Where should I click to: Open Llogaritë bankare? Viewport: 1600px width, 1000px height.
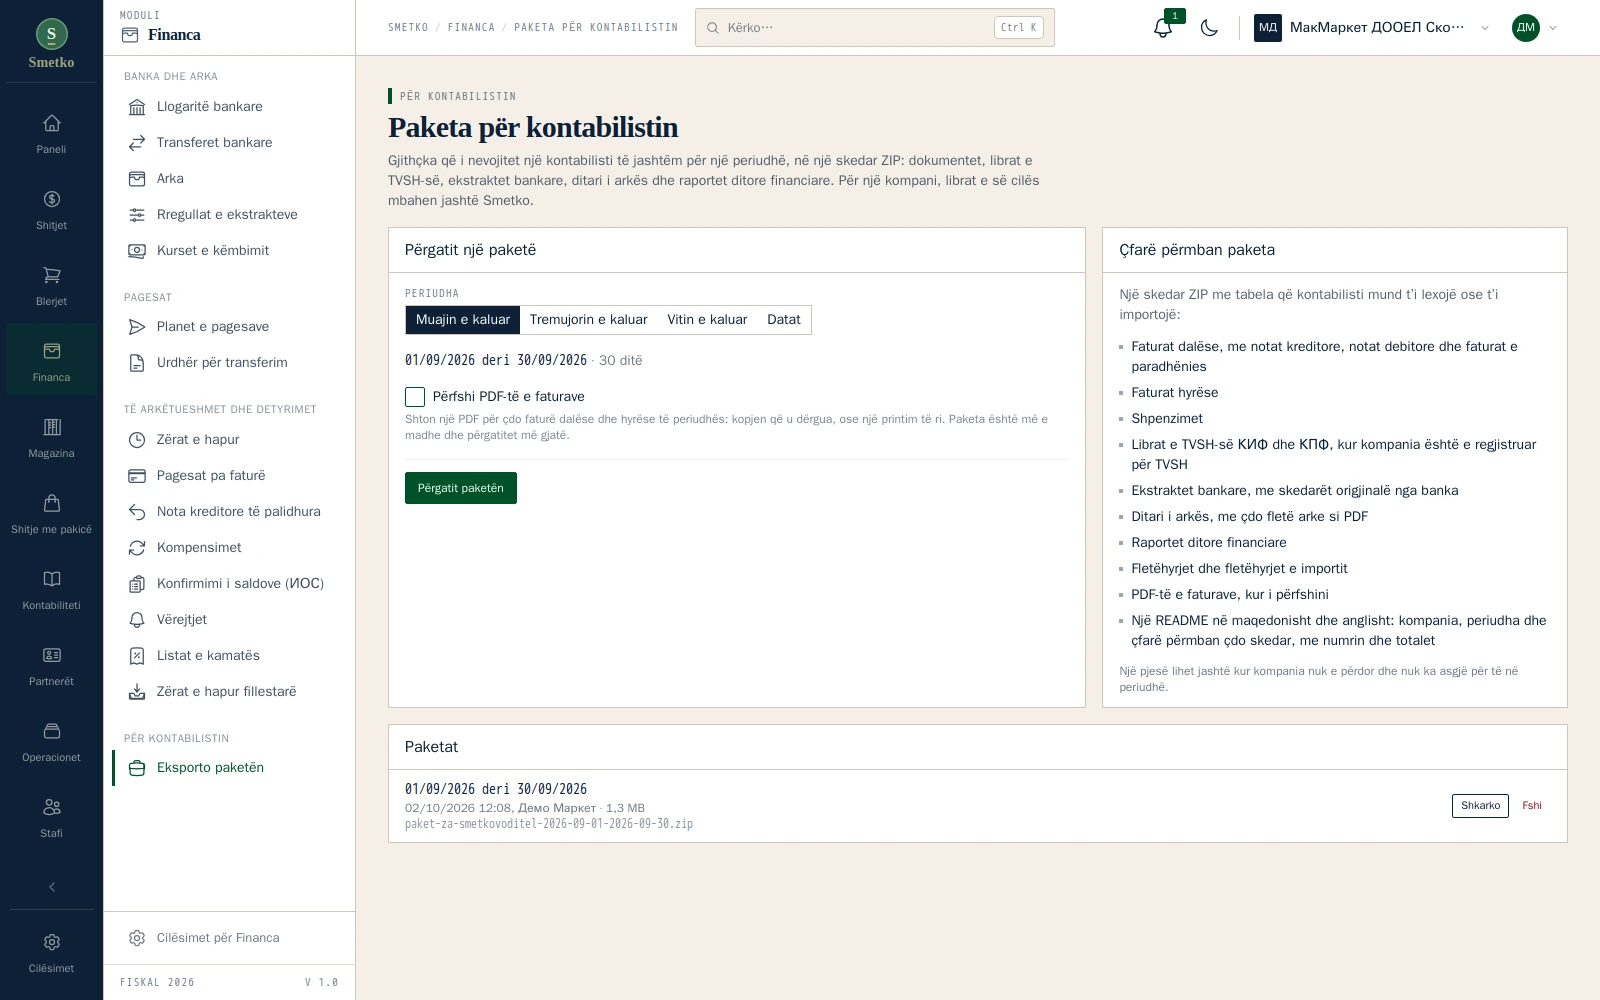pyautogui.click(x=229, y=107)
